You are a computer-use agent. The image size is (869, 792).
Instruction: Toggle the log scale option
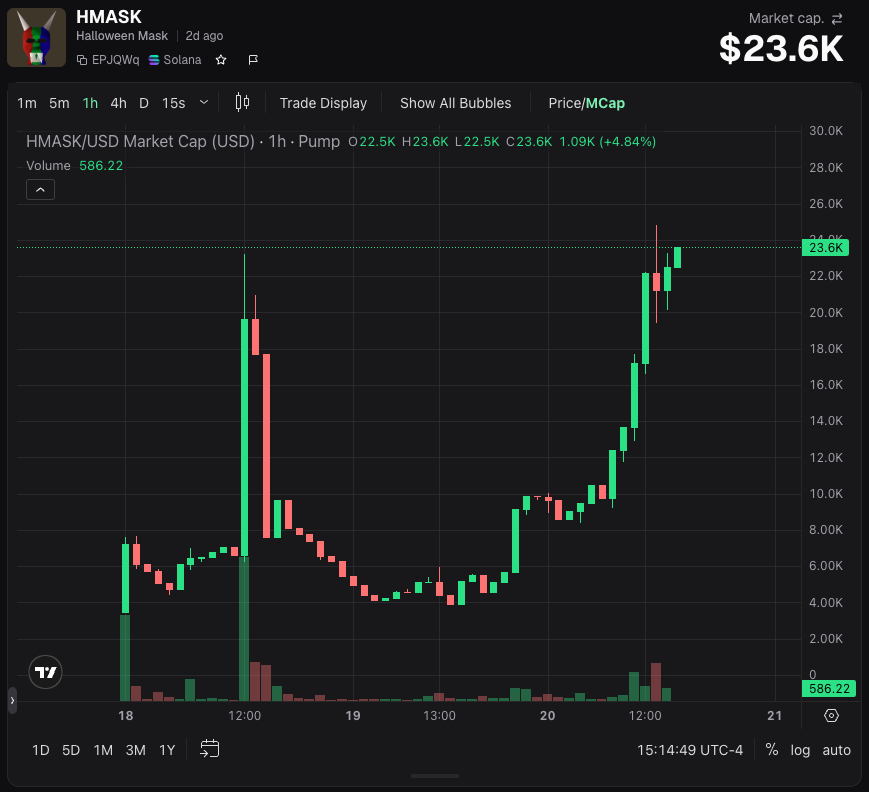800,750
